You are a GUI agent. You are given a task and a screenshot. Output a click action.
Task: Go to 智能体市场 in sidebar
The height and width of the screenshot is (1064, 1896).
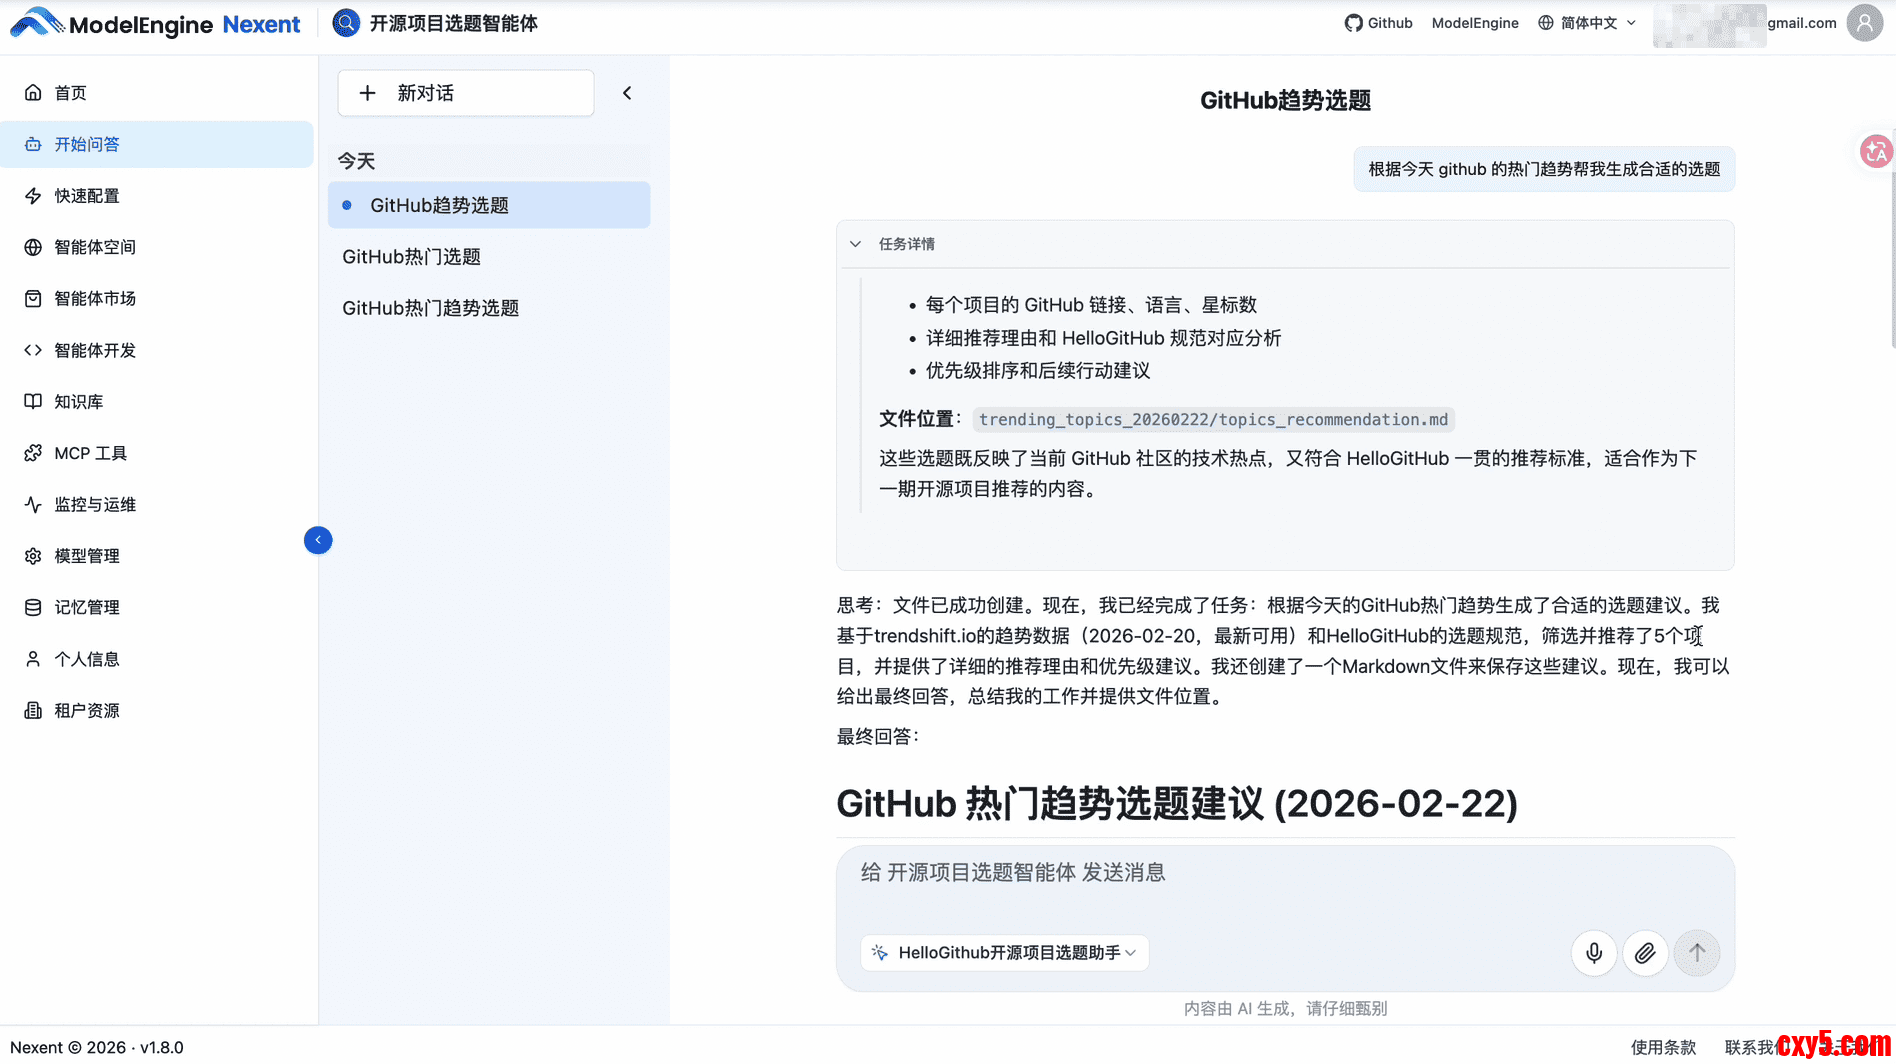[x=95, y=298]
